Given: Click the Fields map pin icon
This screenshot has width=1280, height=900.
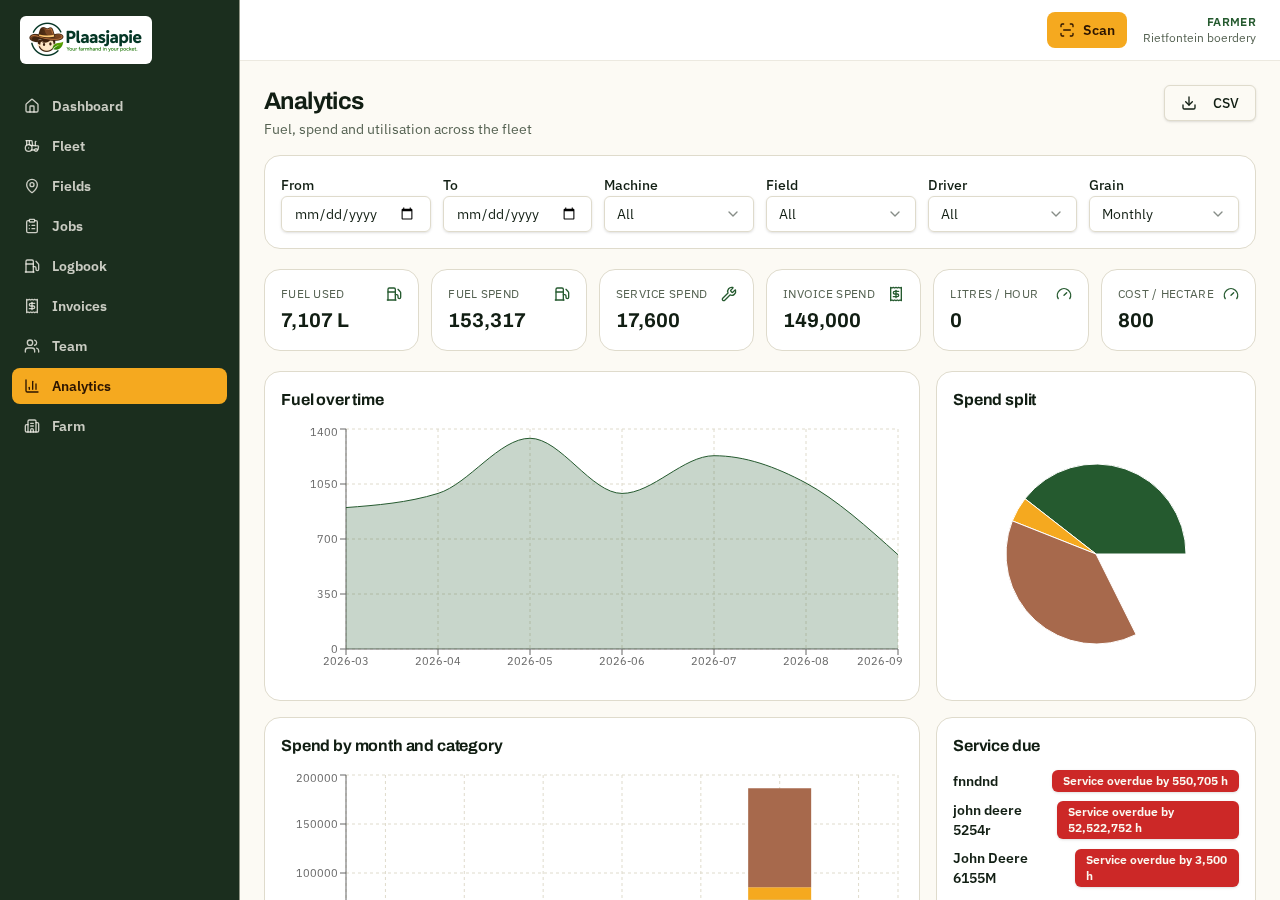Looking at the screenshot, I should (32, 186).
